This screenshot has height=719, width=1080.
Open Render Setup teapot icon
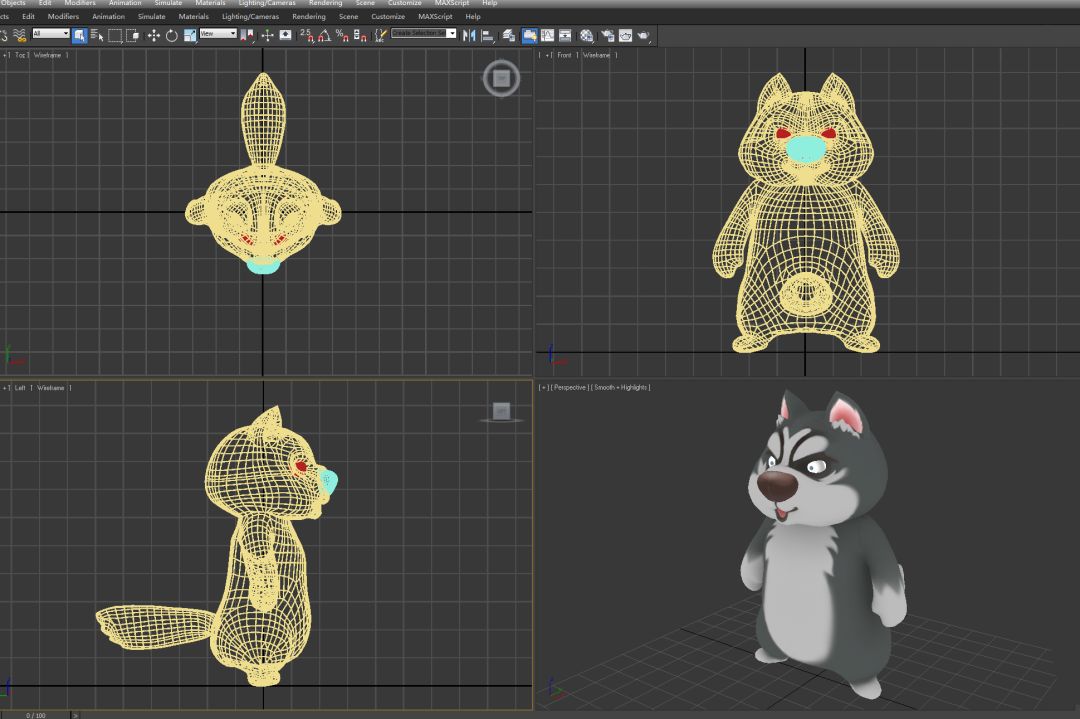pos(607,35)
